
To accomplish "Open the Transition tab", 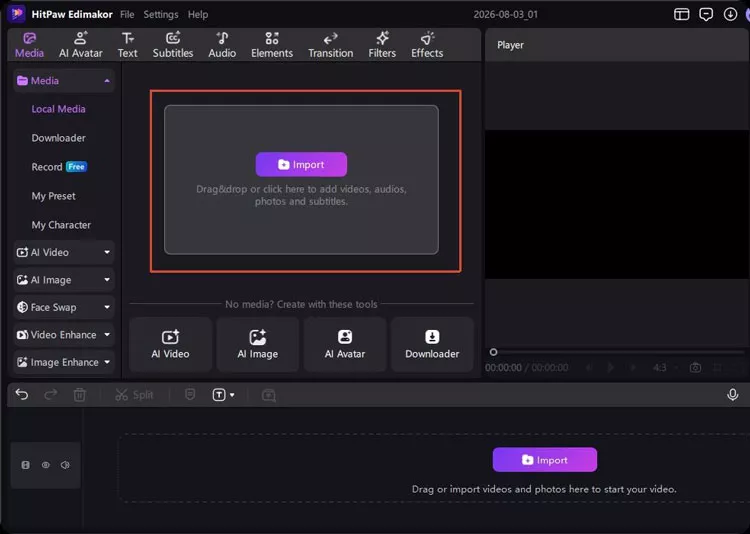I will (x=331, y=45).
